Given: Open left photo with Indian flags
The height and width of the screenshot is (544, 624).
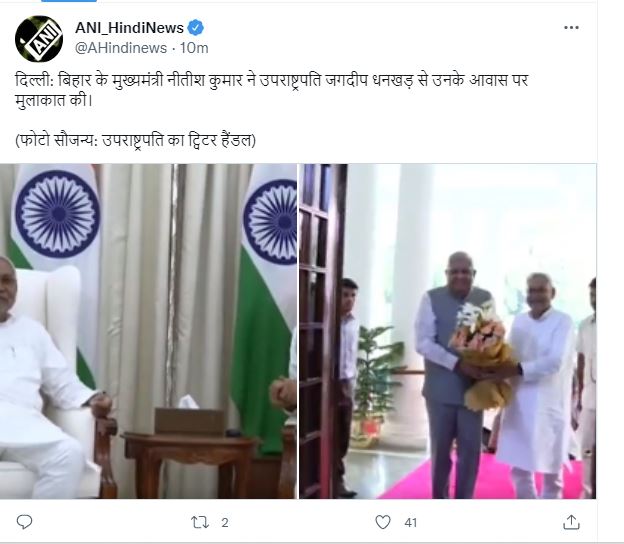Looking at the screenshot, I should (x=148, y=331).
